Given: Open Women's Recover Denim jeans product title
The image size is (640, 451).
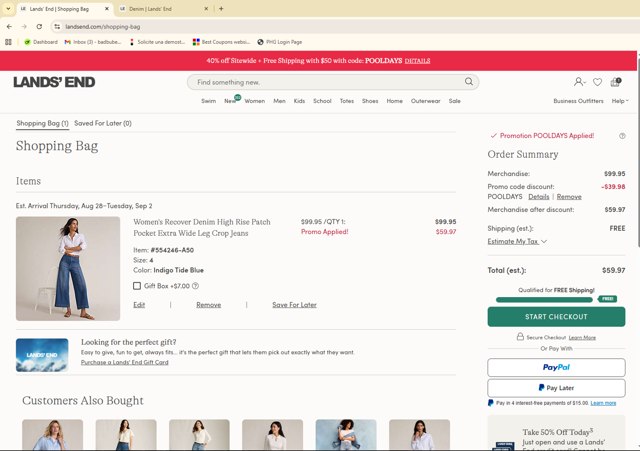Looking at the screenshot, I should tap(202, 227).
